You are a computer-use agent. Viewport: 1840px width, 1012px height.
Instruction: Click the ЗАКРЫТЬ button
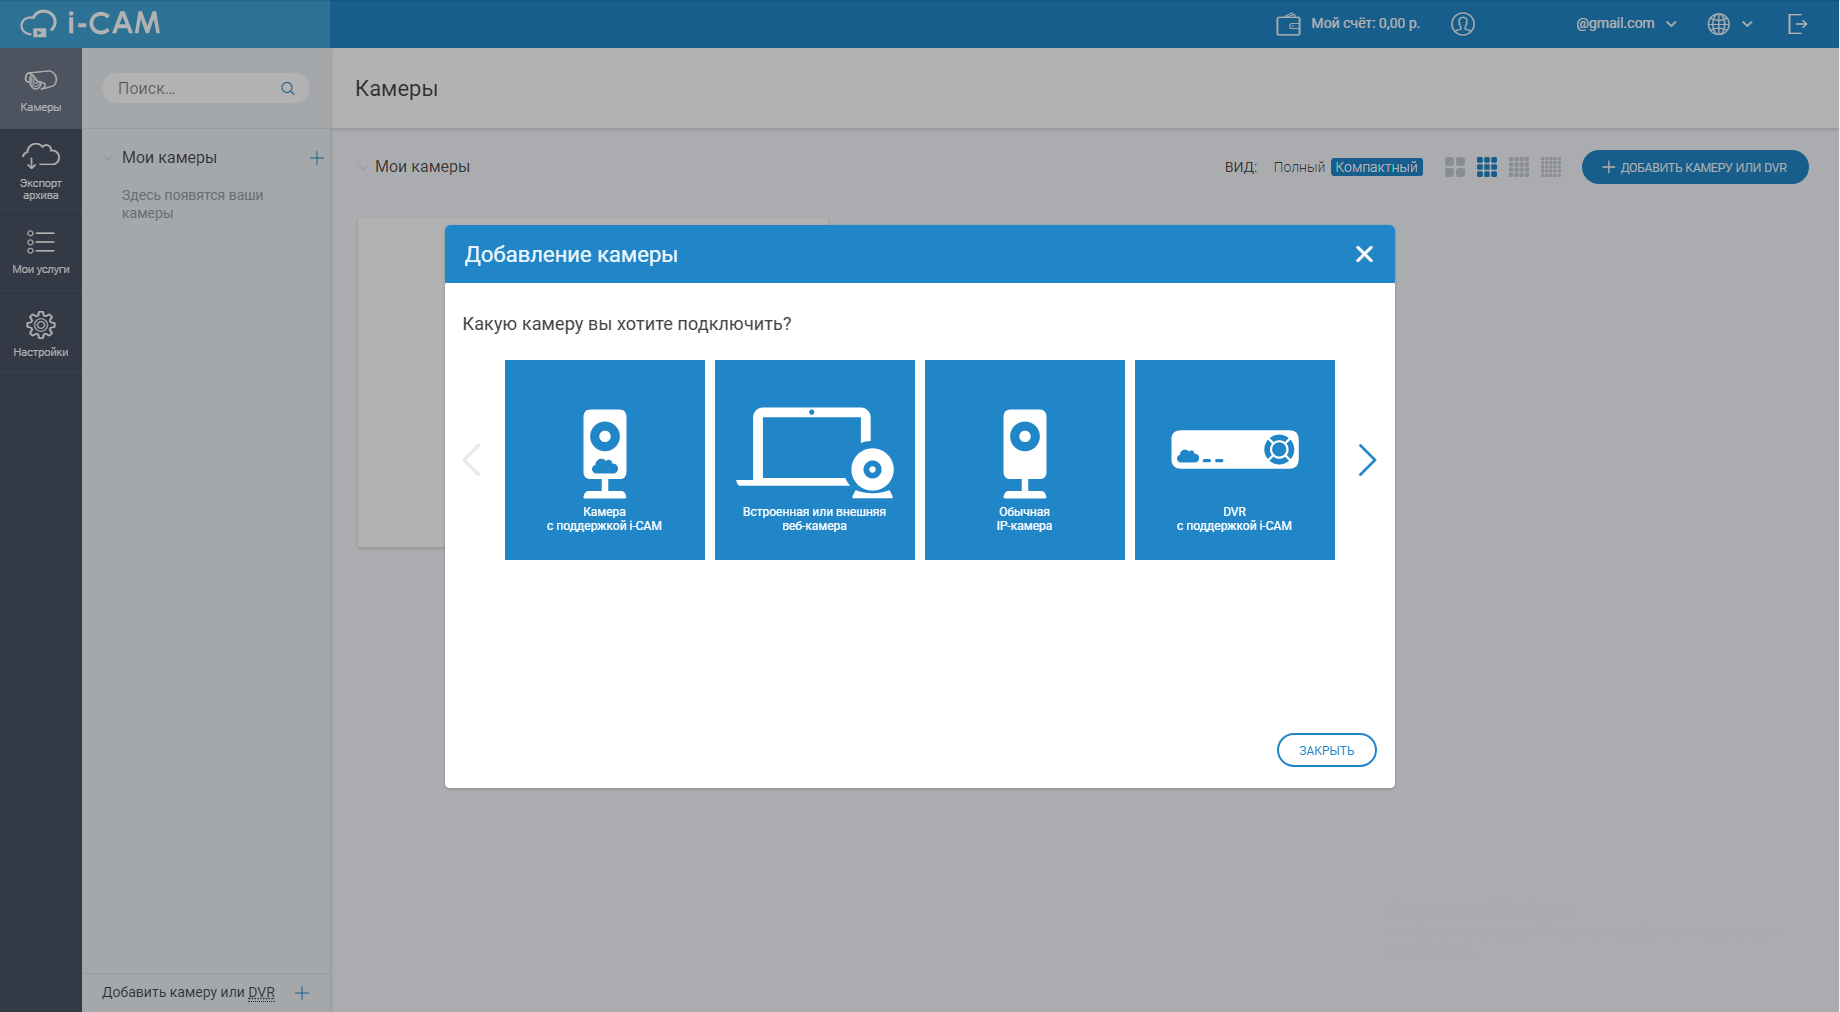pyautogui.click(x=1327, y=750)
